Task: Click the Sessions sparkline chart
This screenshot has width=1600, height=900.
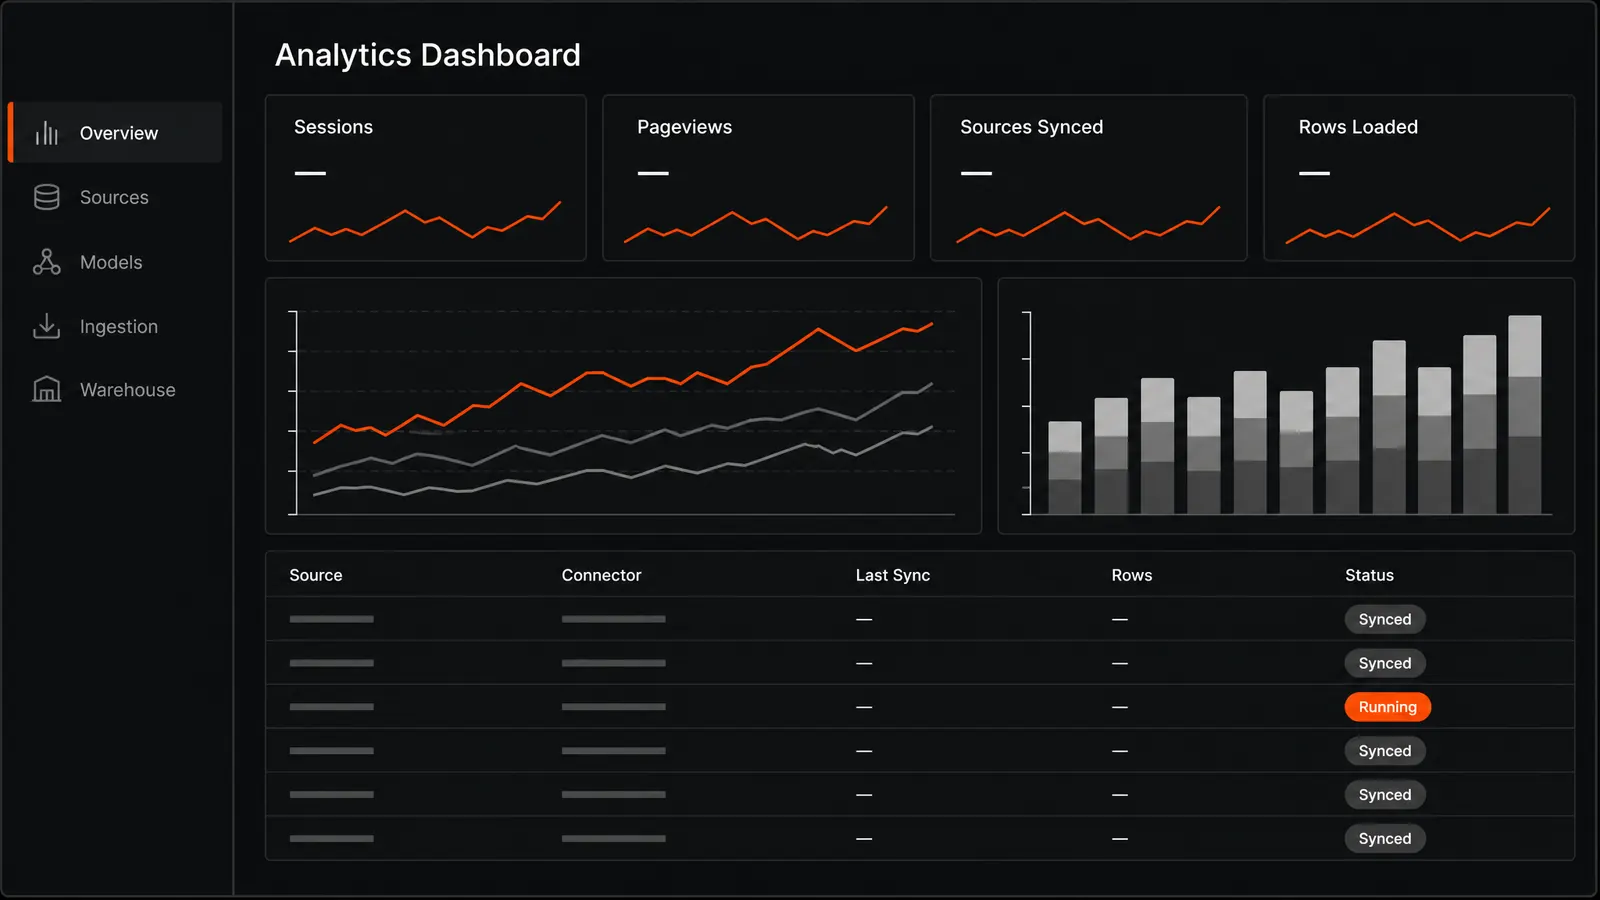Action: click(x=425, y=221)
